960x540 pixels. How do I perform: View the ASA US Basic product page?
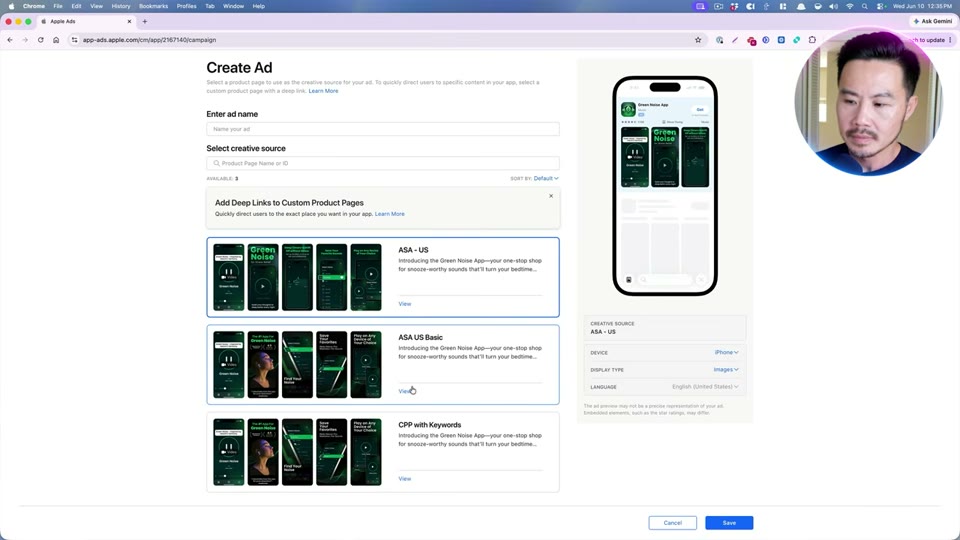point(405,391)
